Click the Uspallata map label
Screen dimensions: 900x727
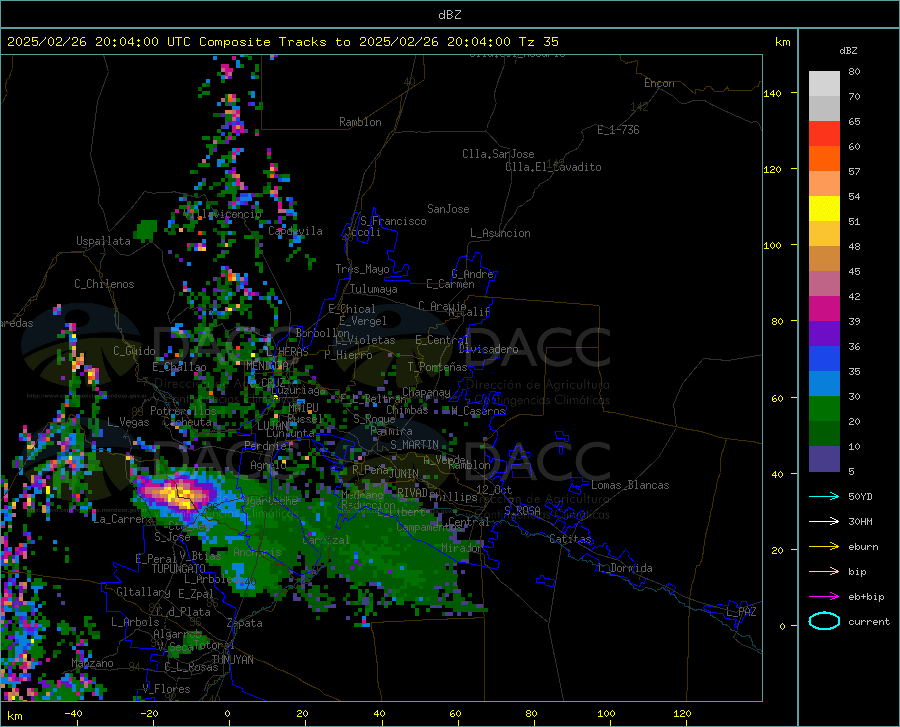tap(103, 241)
